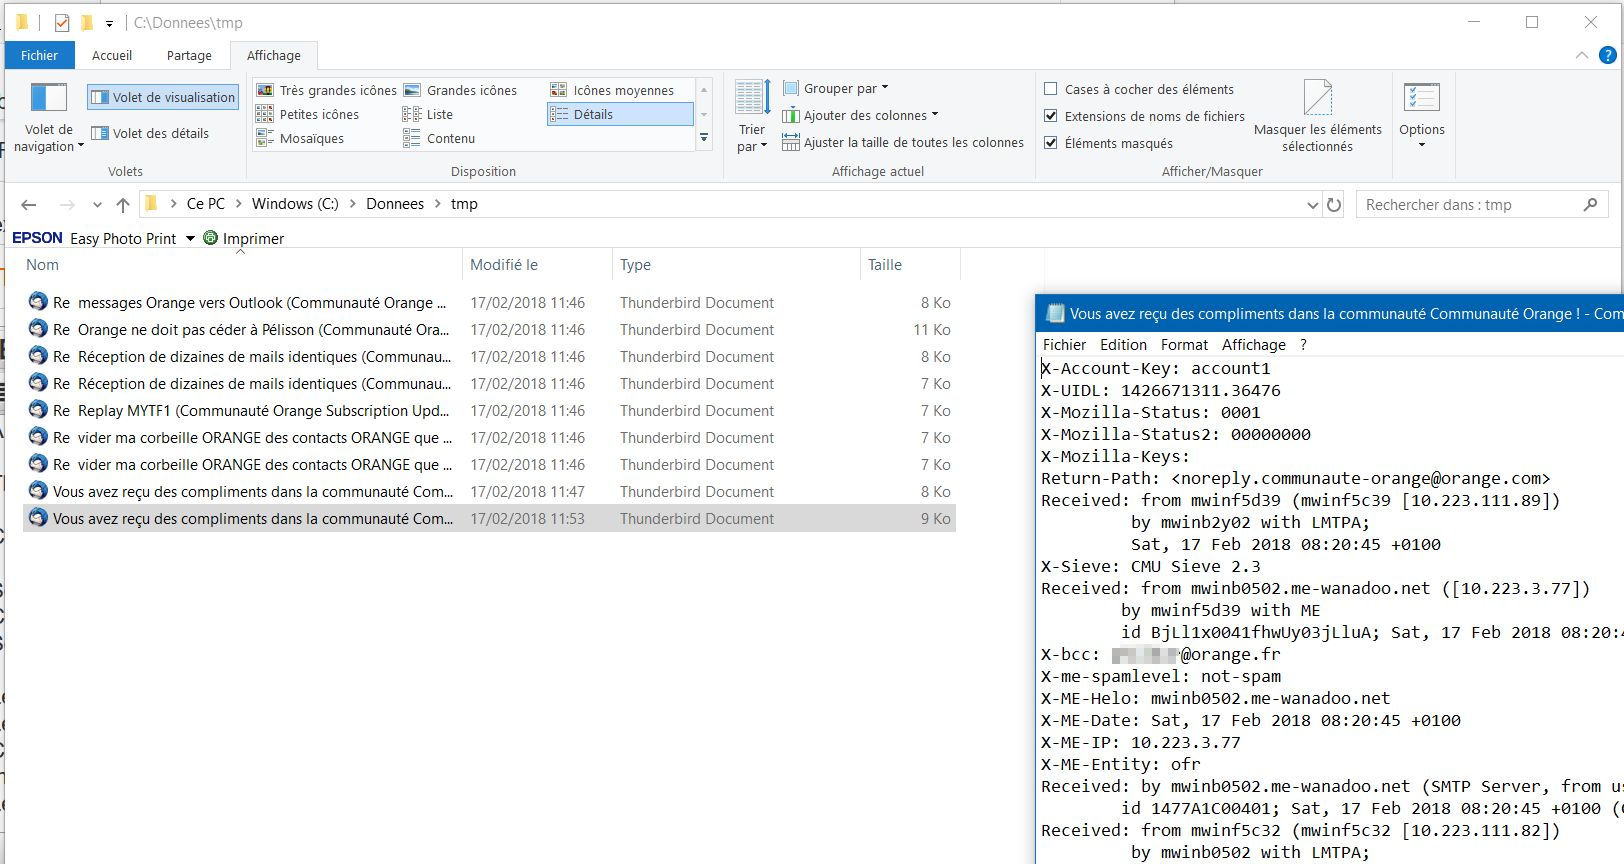Click Ajuster la taille de toutes les colonnes
This screenshot has height=864, width=1624.
(x=903, y=142)
